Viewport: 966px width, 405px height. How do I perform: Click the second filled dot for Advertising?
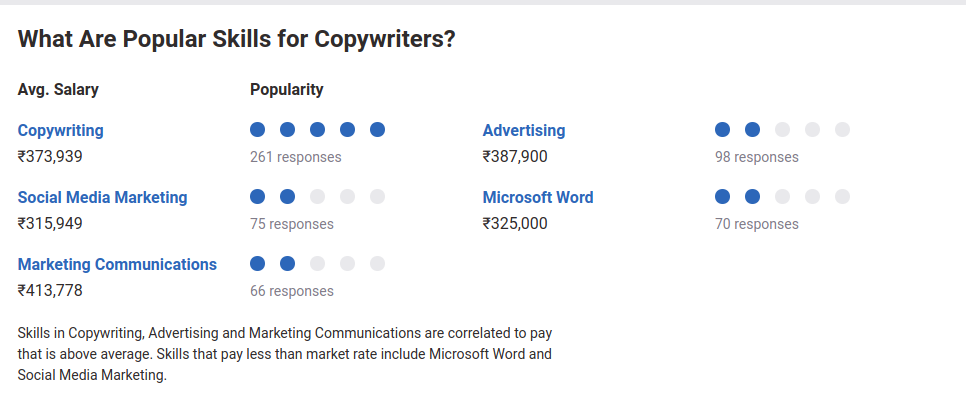(x=752, y=129)
